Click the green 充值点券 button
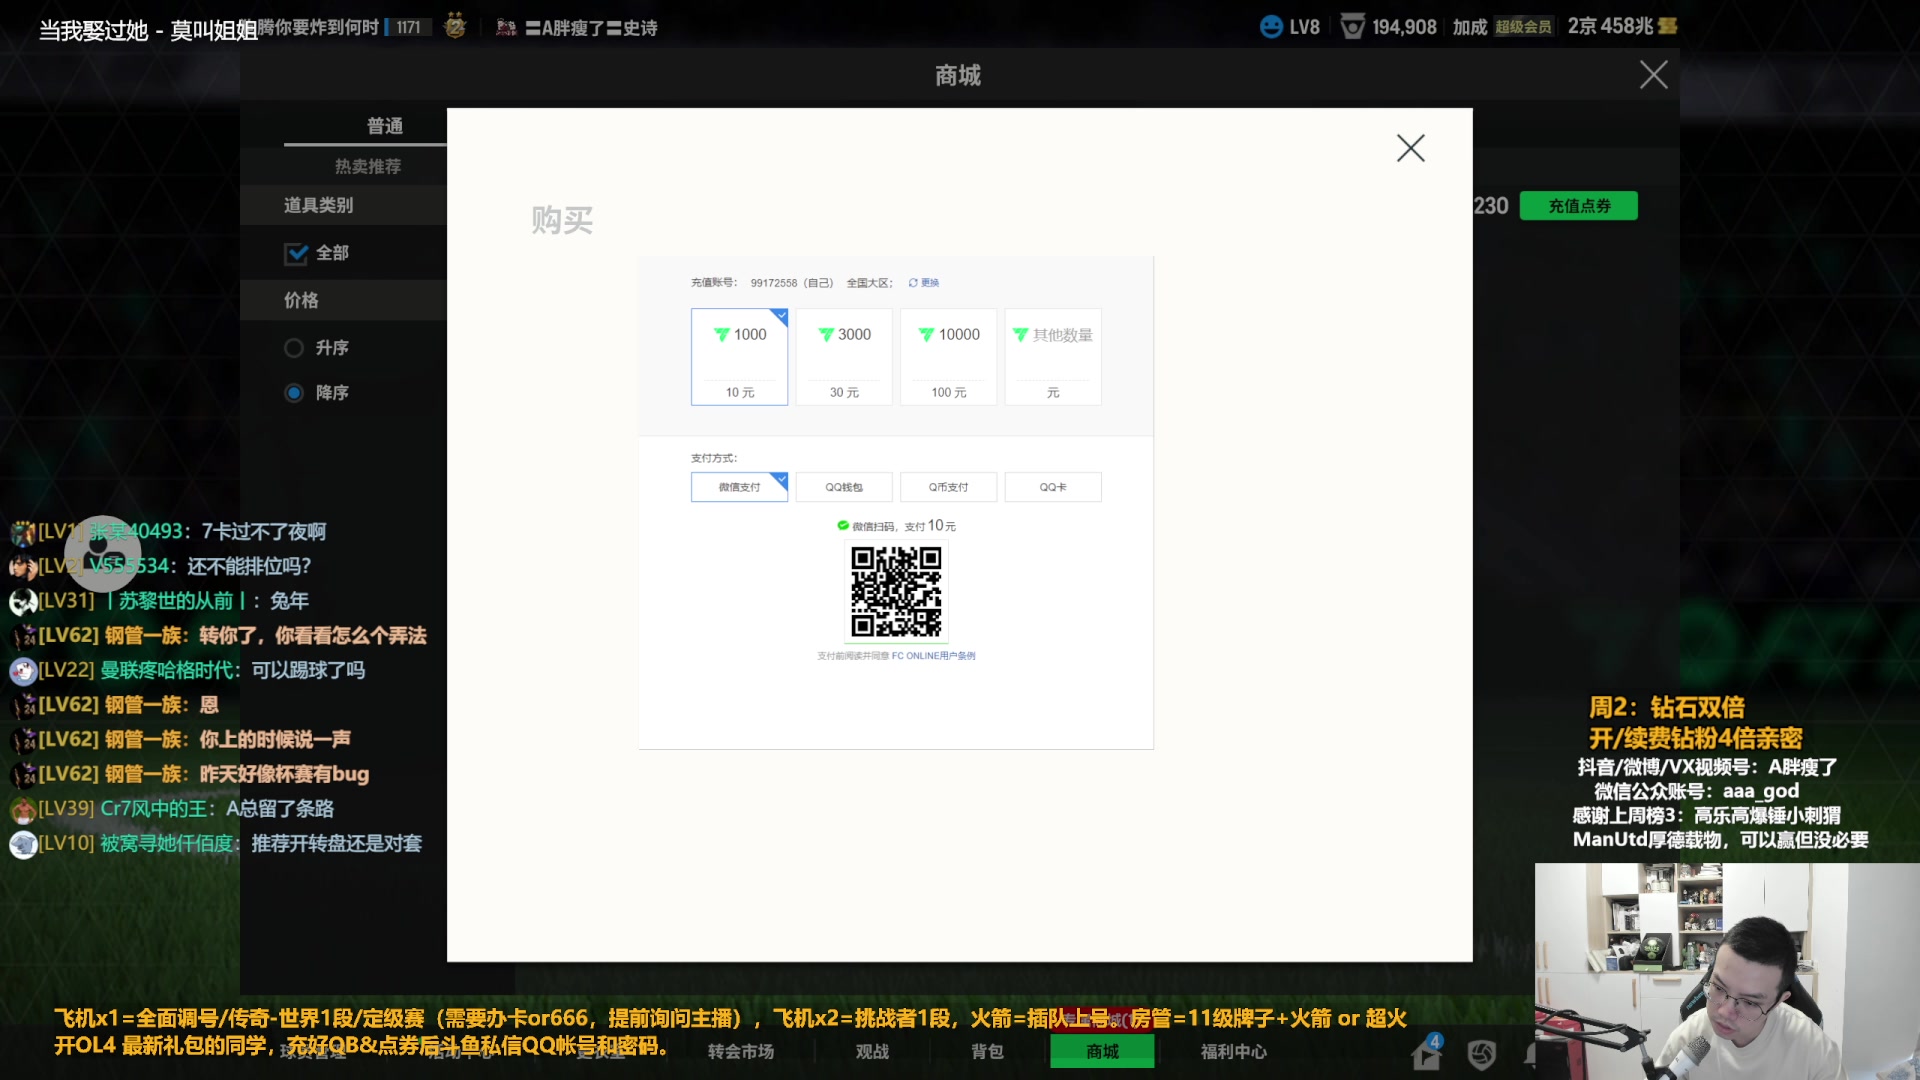 (1578, 205)
